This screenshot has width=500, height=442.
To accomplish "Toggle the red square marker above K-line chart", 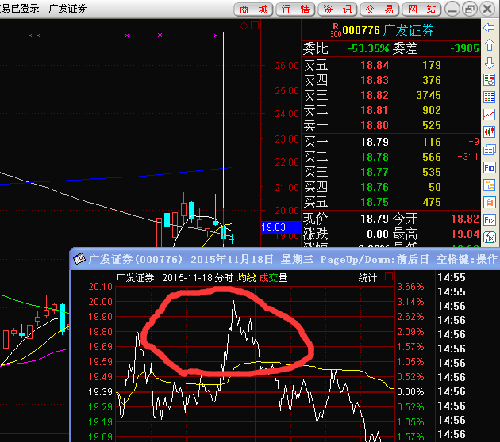I will coord(255,25).
